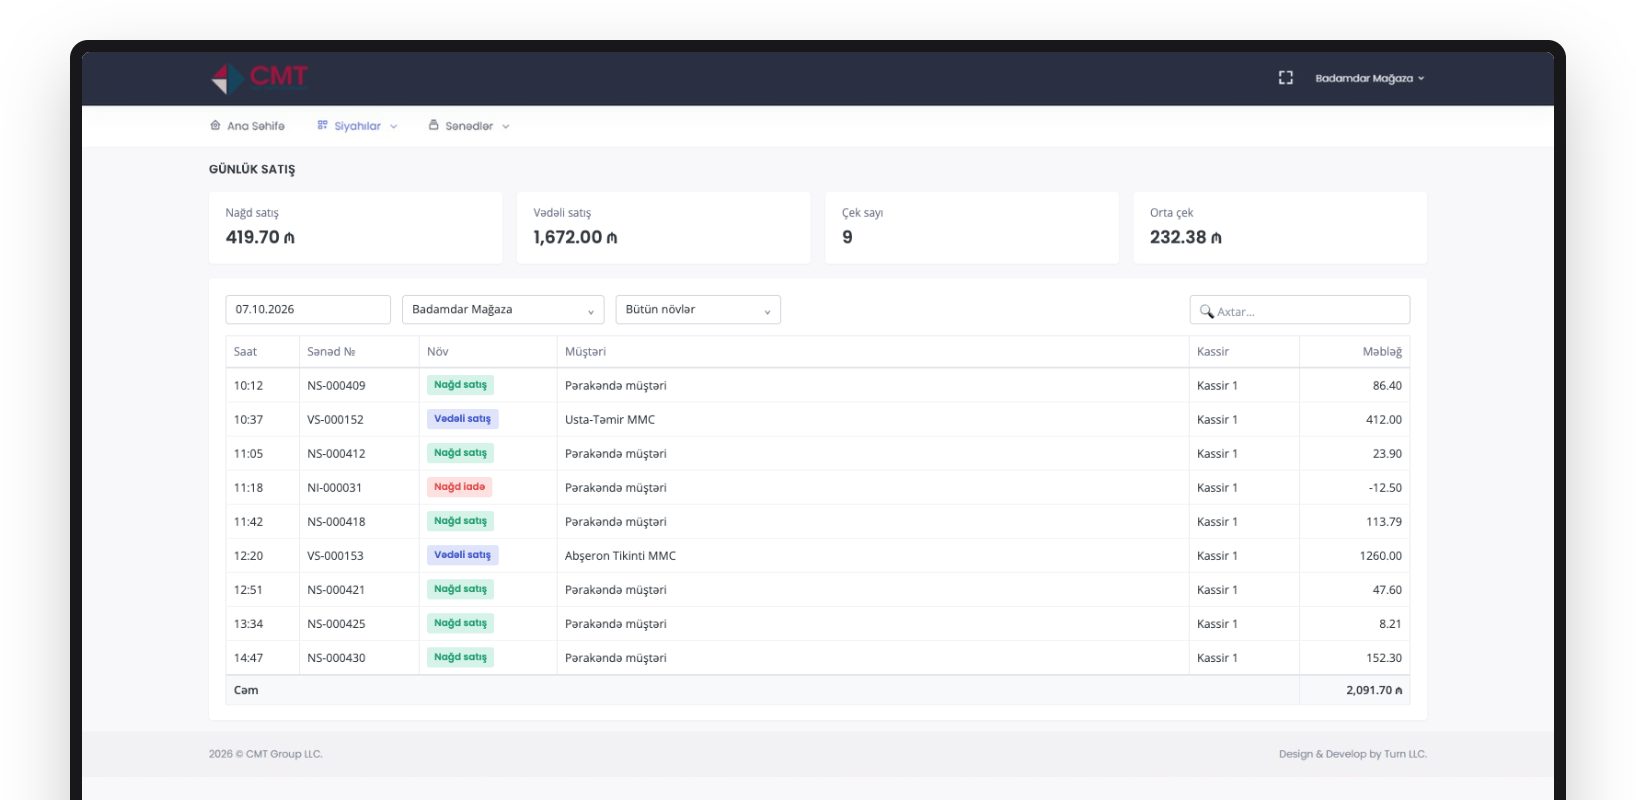Viewport: 1636px width, 800px height.
Task: Select document NS-000412
Action: 336,454
